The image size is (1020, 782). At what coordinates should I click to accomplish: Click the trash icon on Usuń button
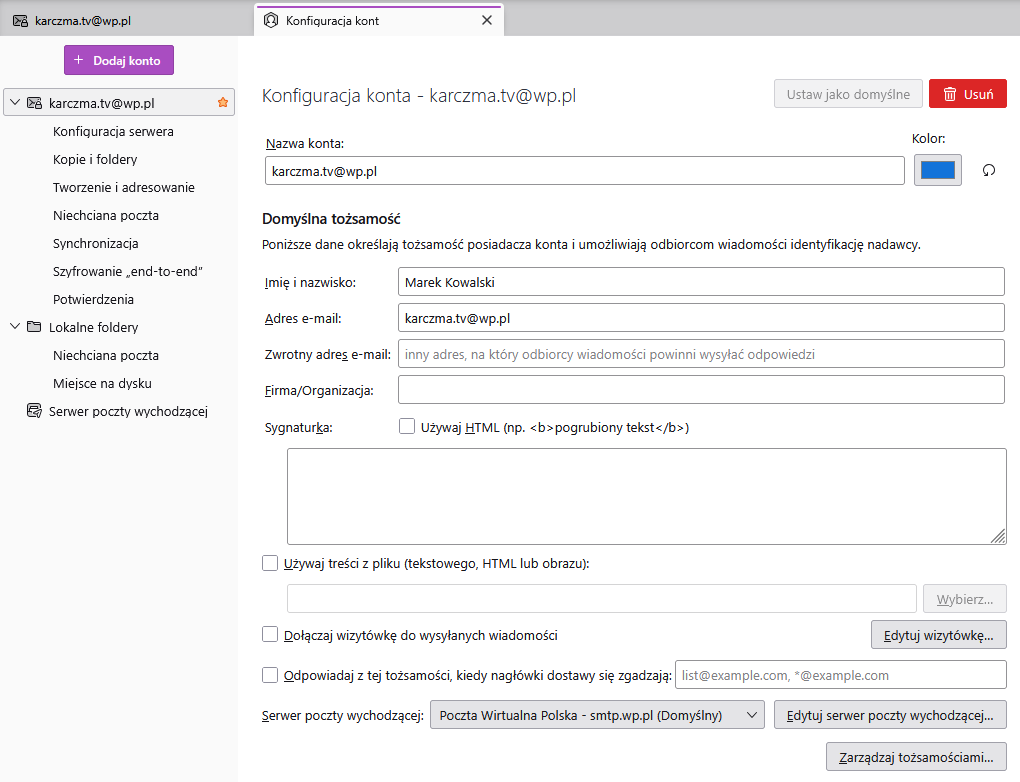950,94
